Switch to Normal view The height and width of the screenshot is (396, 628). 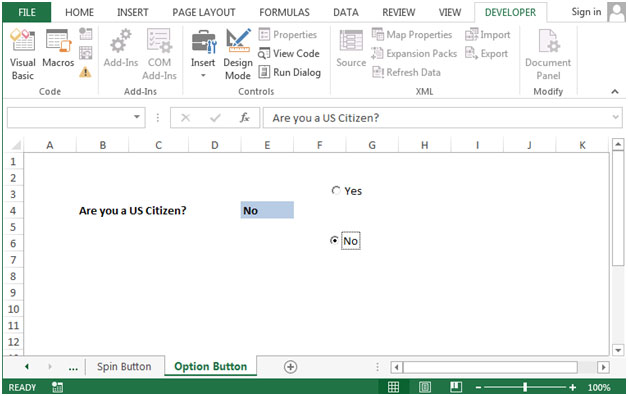394,387
